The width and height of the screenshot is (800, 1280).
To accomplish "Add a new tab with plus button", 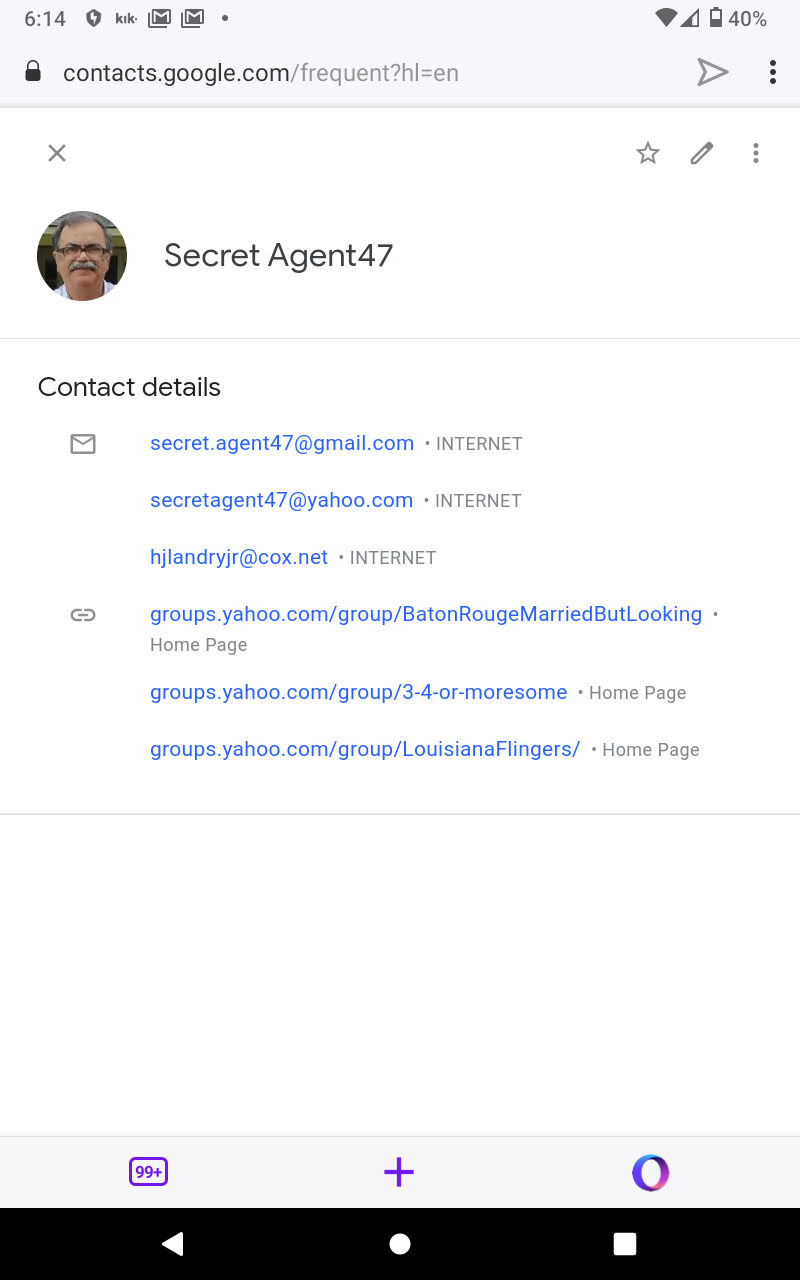I will click(399, 1172).
